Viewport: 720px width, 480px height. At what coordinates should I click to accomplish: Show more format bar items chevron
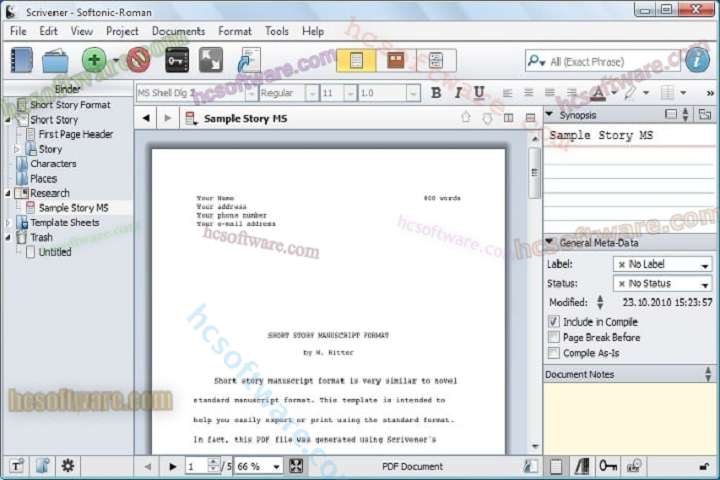[x=710, y=93]
